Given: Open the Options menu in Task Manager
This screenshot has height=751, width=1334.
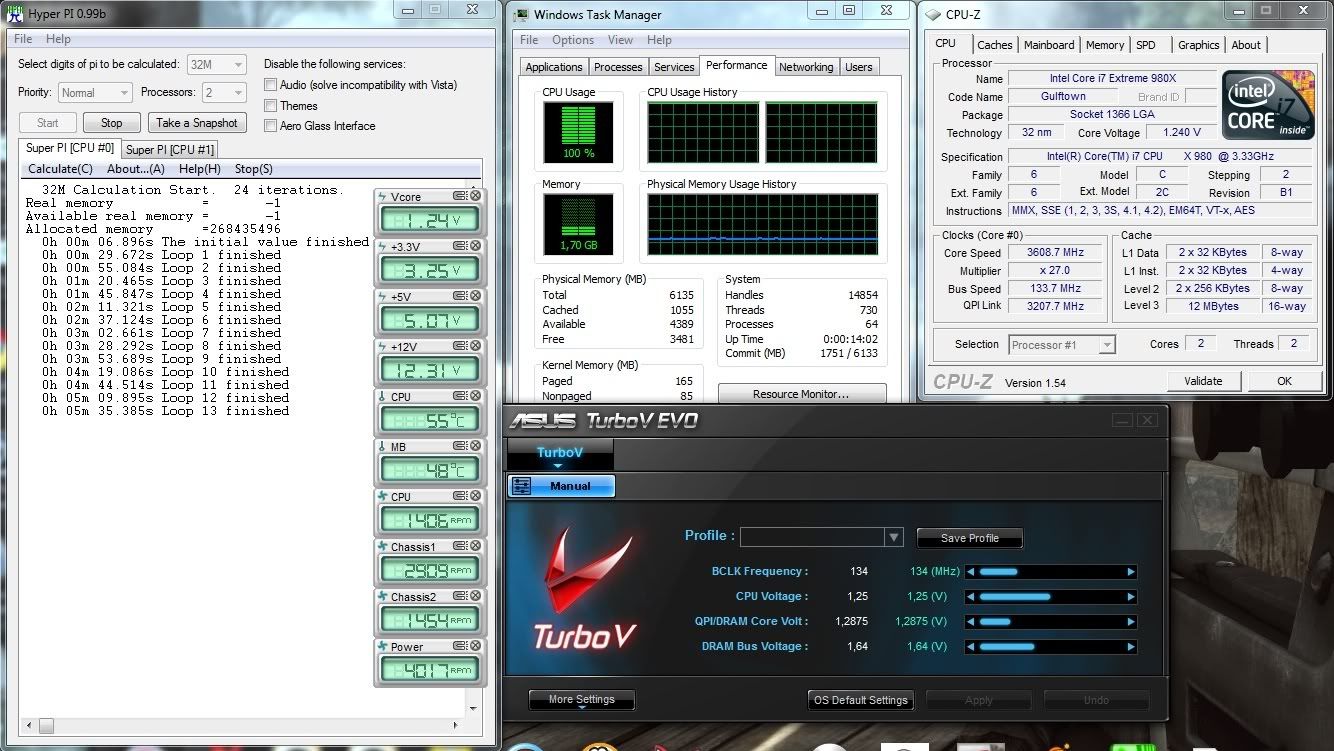Looking at the screenshot, I should tap(573, 40).
